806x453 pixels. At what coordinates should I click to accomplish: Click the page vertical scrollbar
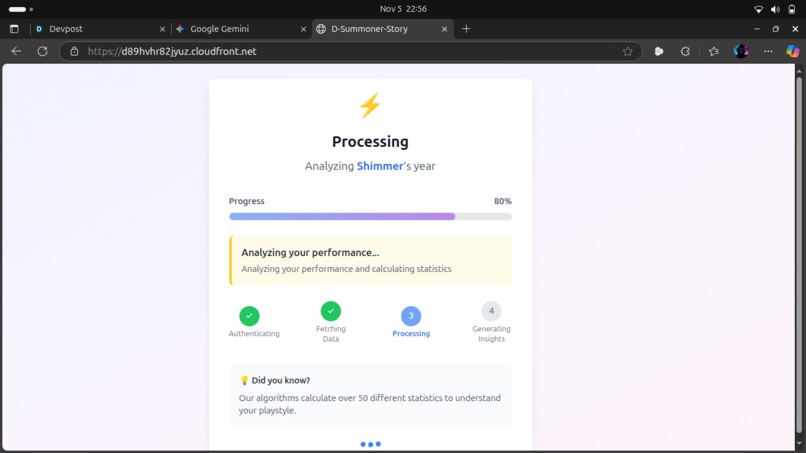(x=799, y=257)
